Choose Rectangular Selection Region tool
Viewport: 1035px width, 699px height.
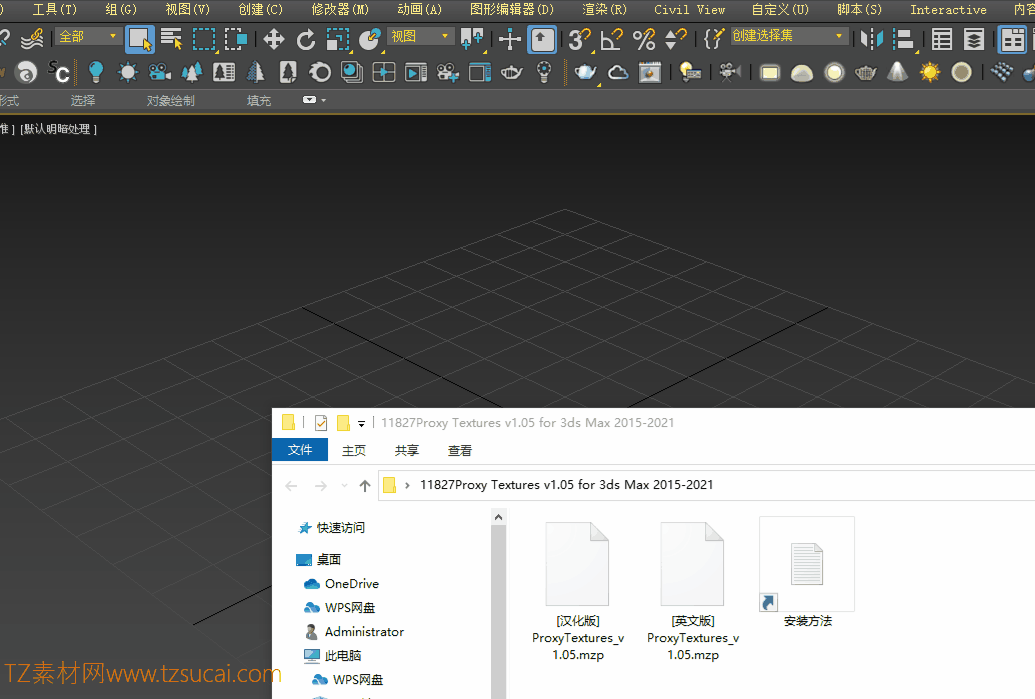pyautogui.click(x=204, y=39)
